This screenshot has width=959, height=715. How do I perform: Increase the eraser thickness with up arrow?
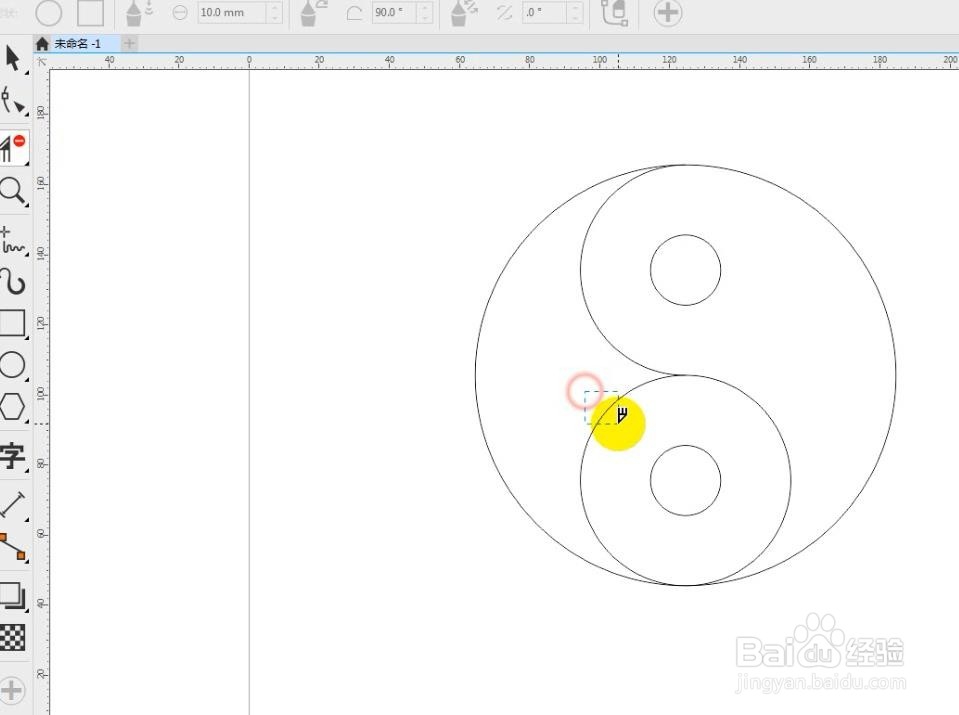coord(275,7)
